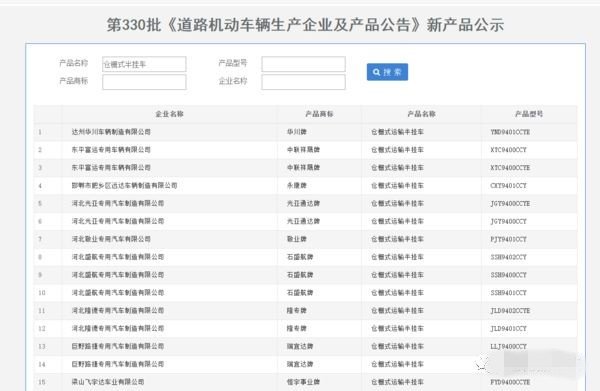
Task: Click model SSH9401CCY in row 10
Action: [509, 293]
